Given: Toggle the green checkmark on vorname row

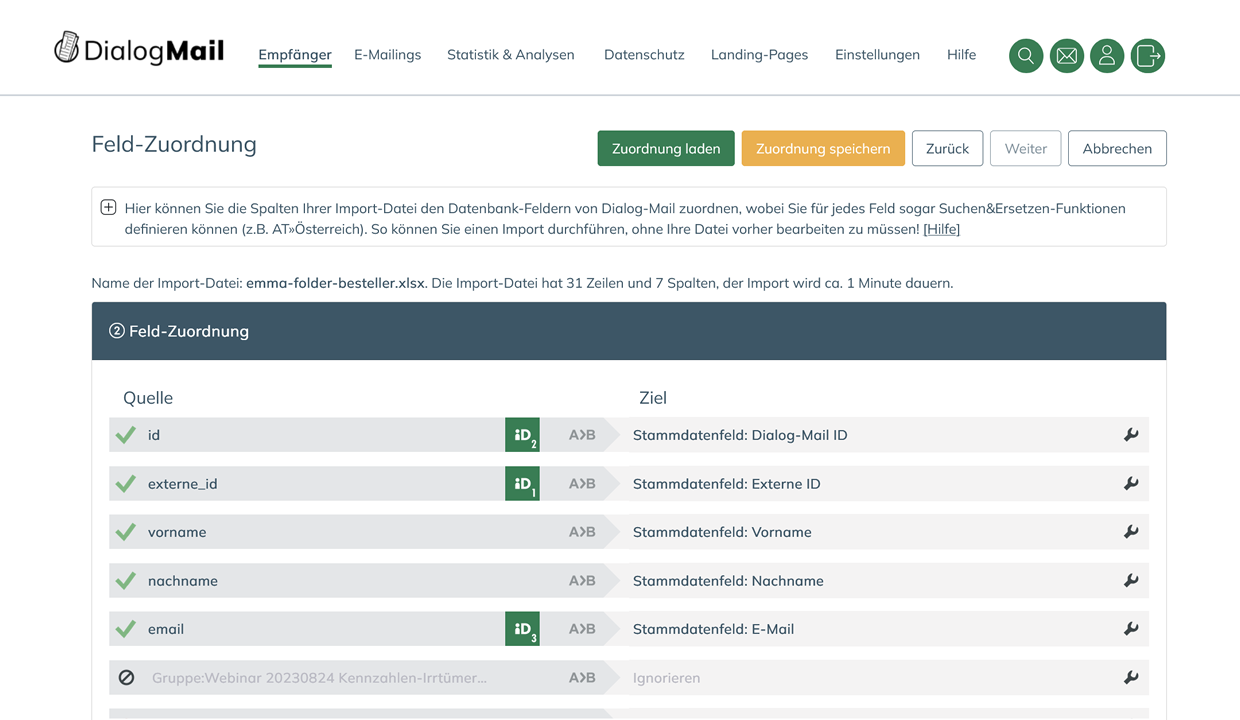Looking at the screenshot, I should coord(126,532).
